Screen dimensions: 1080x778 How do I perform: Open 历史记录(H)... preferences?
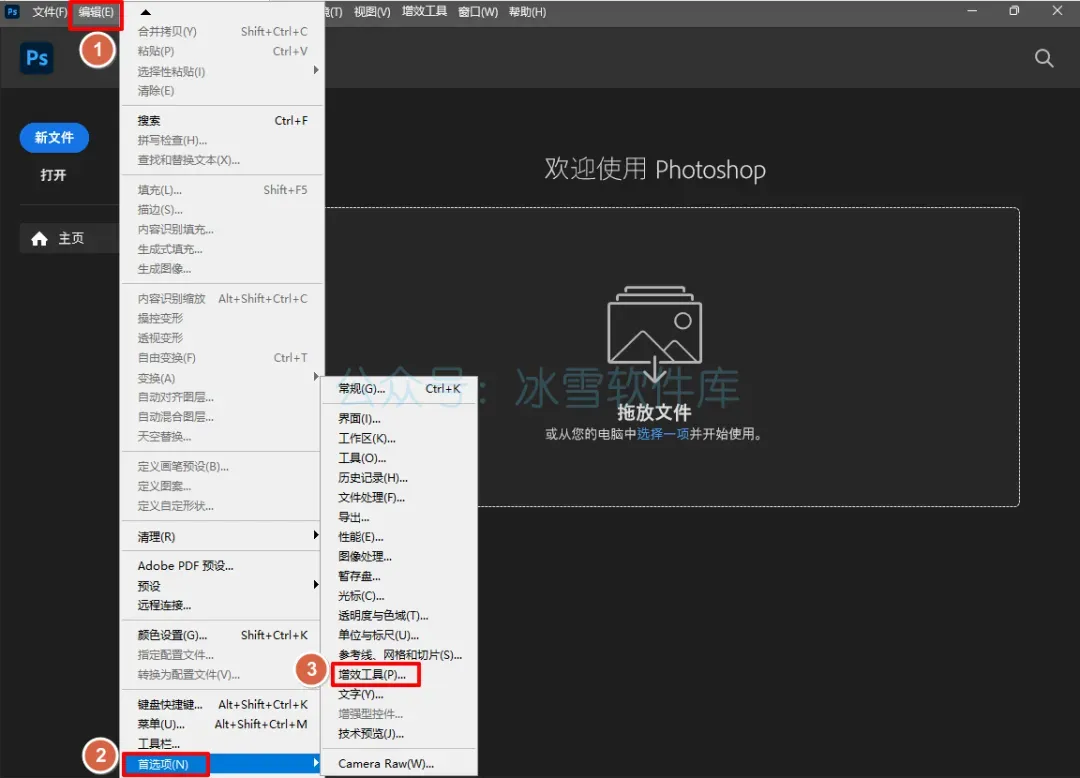click(399, 478)
